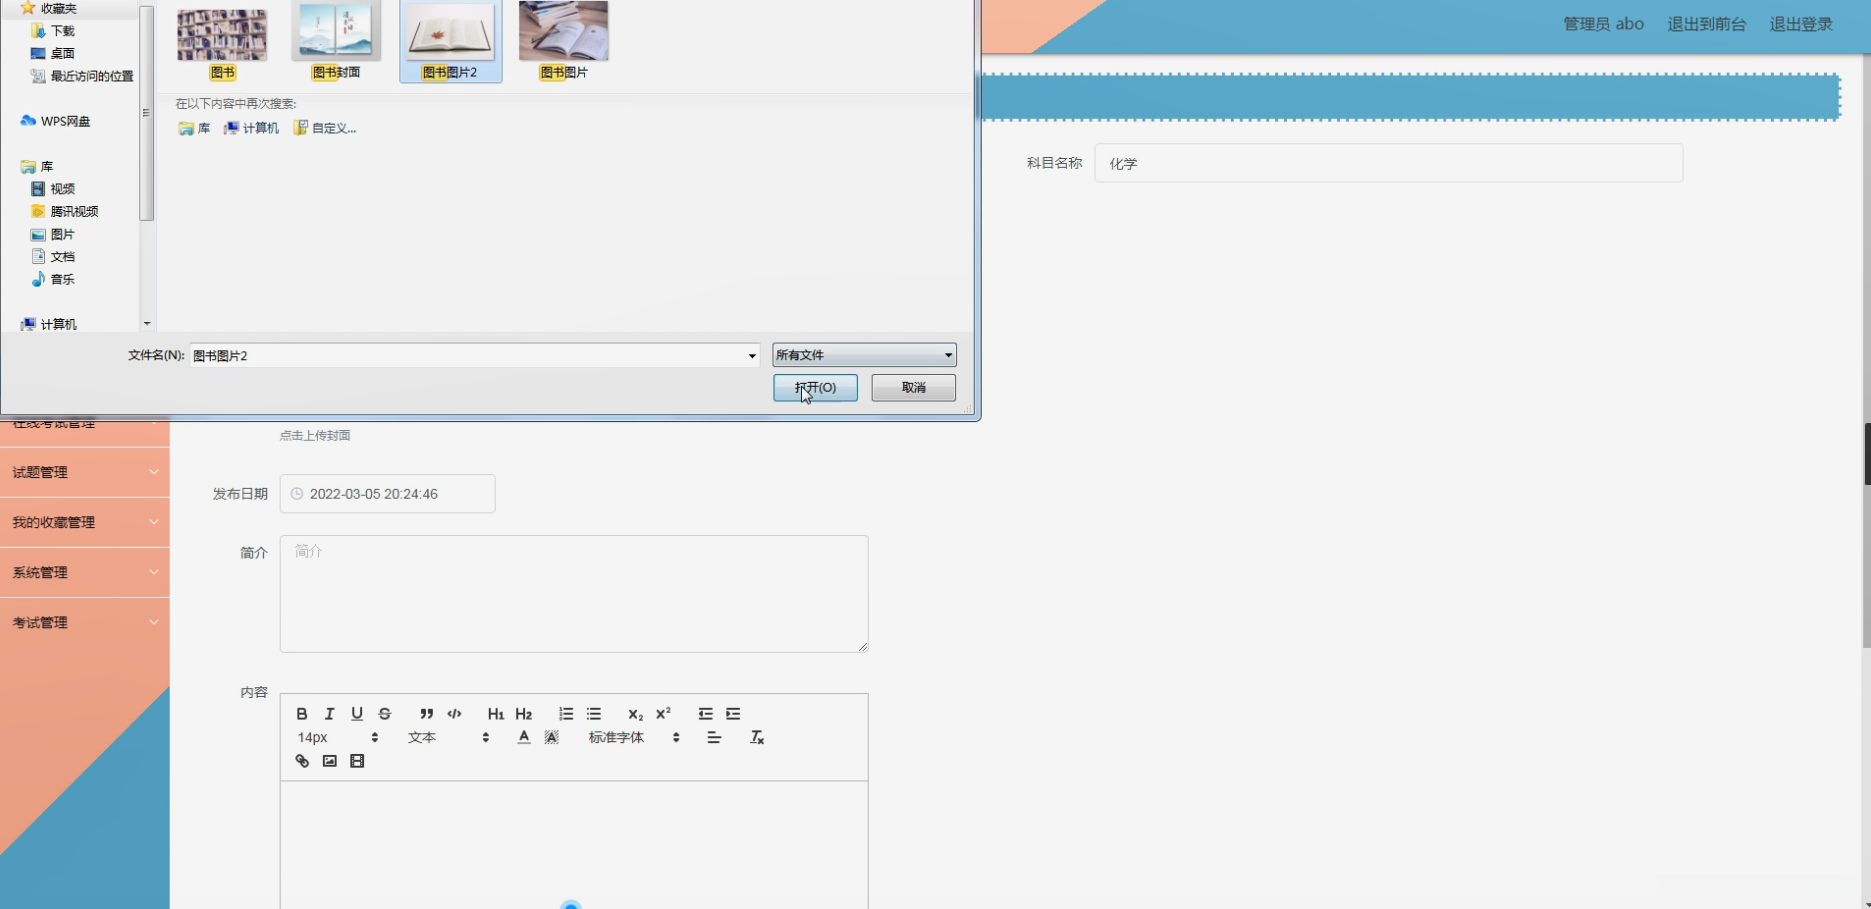Click the navigation pane scroll-down arrow
1871x909 pixels.
147,323
